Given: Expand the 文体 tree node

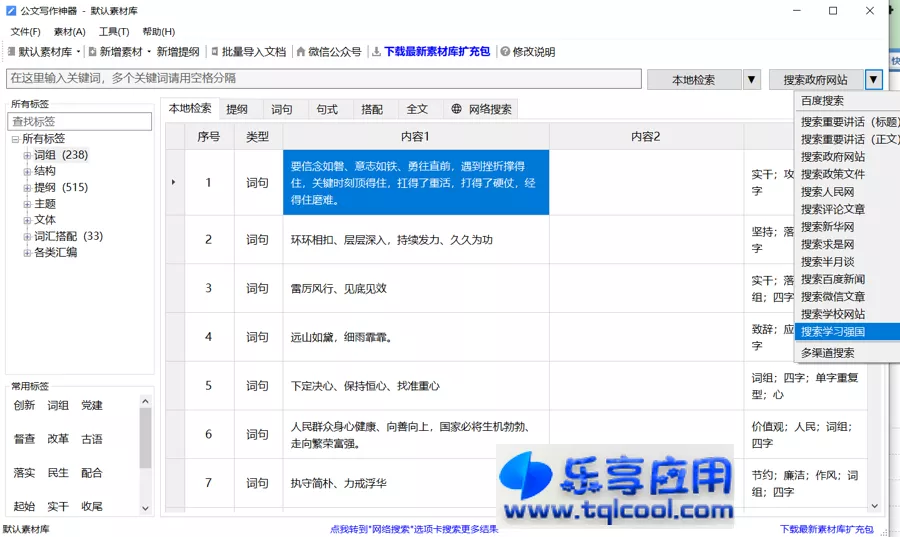Looking at the screenshot, I should pyautogui.click(x=27, y=220).
